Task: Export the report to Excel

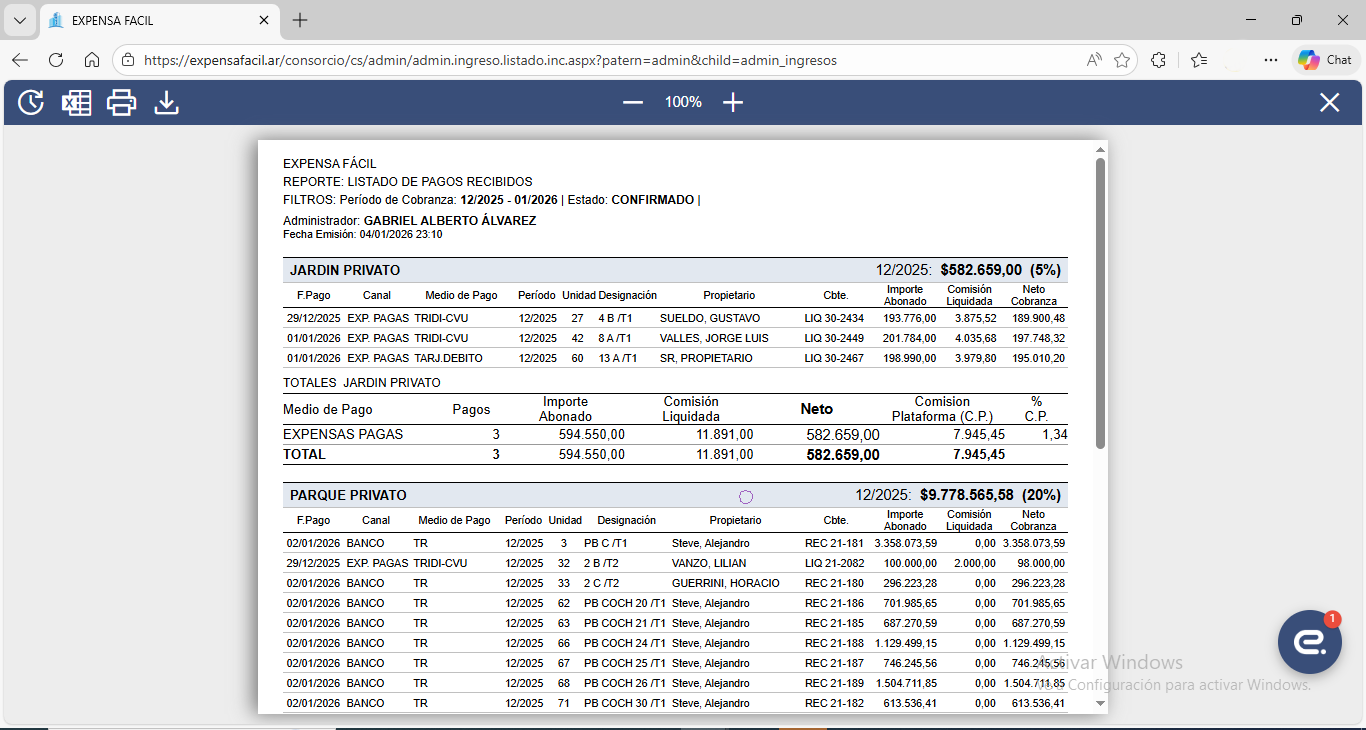Action: click(76, 102)
